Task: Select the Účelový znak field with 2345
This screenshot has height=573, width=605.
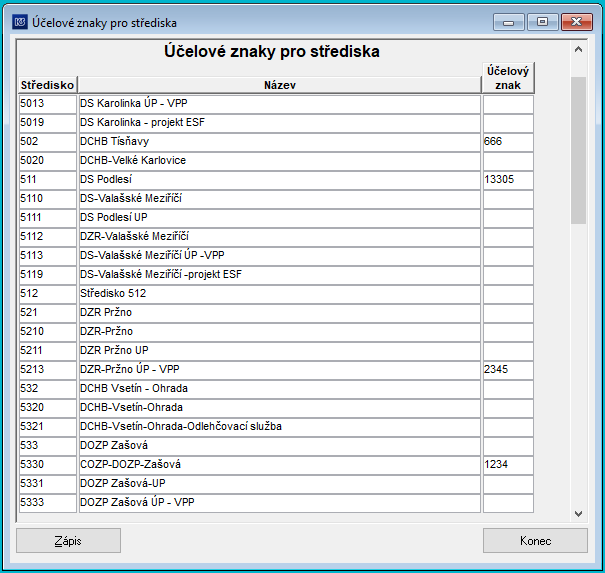Action: pos(508,370)
